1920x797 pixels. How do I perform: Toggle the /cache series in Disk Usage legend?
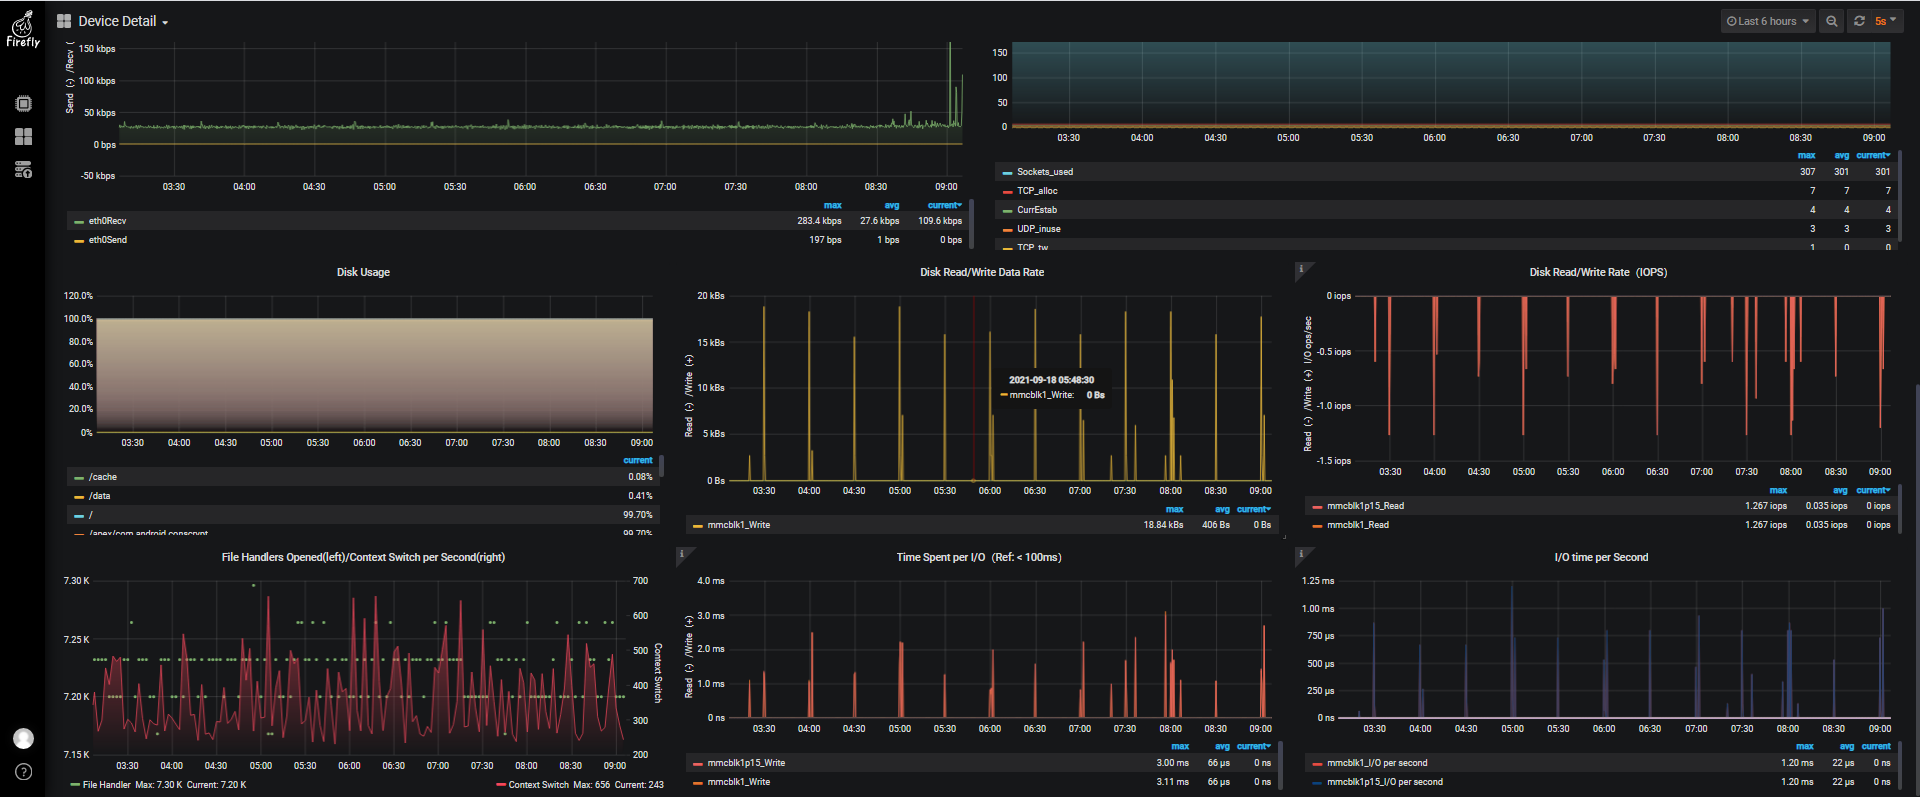[x=102, y=477]
